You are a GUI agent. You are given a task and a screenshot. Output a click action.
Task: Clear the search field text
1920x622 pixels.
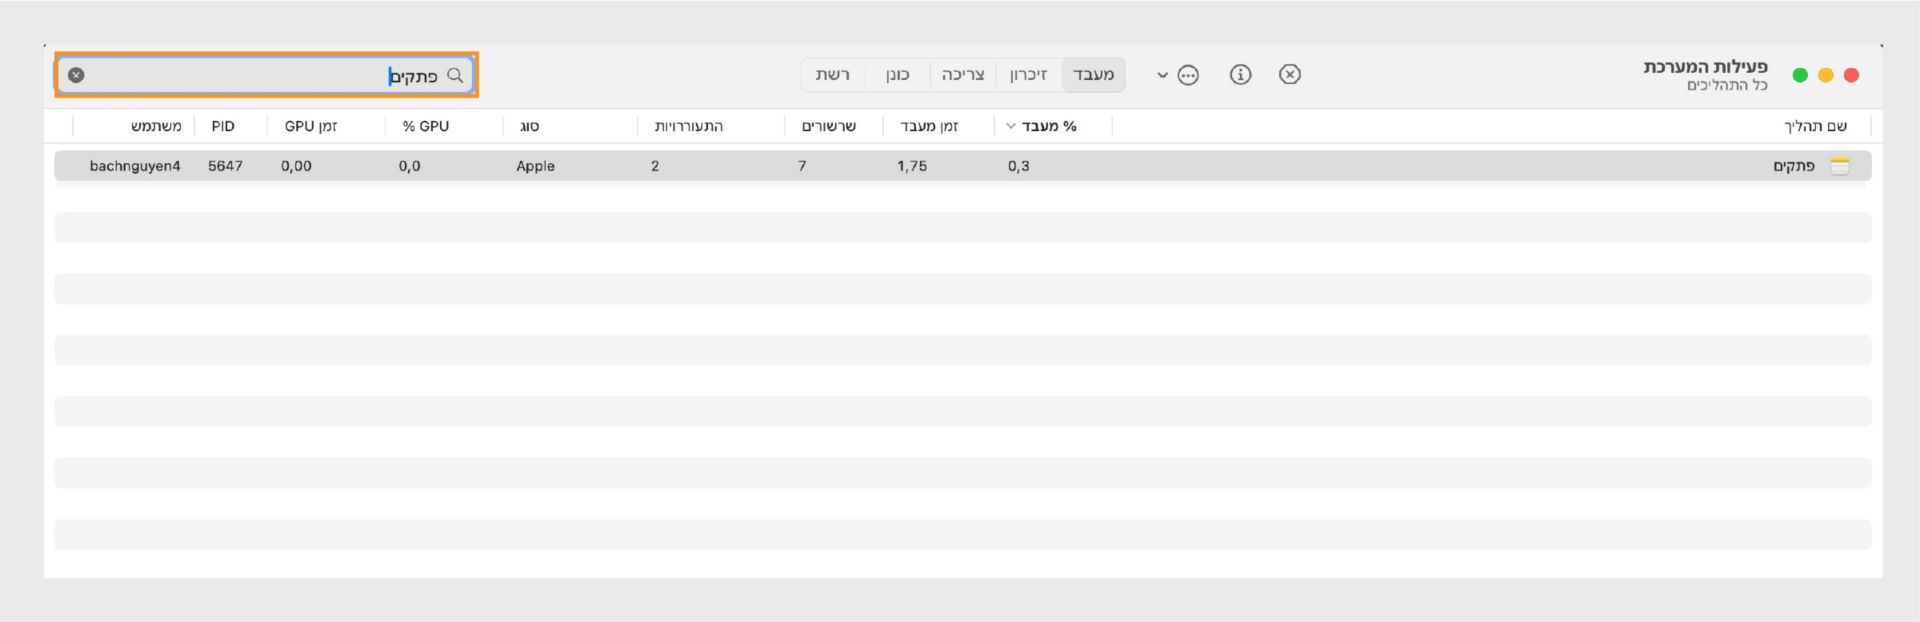pos(76,75)
